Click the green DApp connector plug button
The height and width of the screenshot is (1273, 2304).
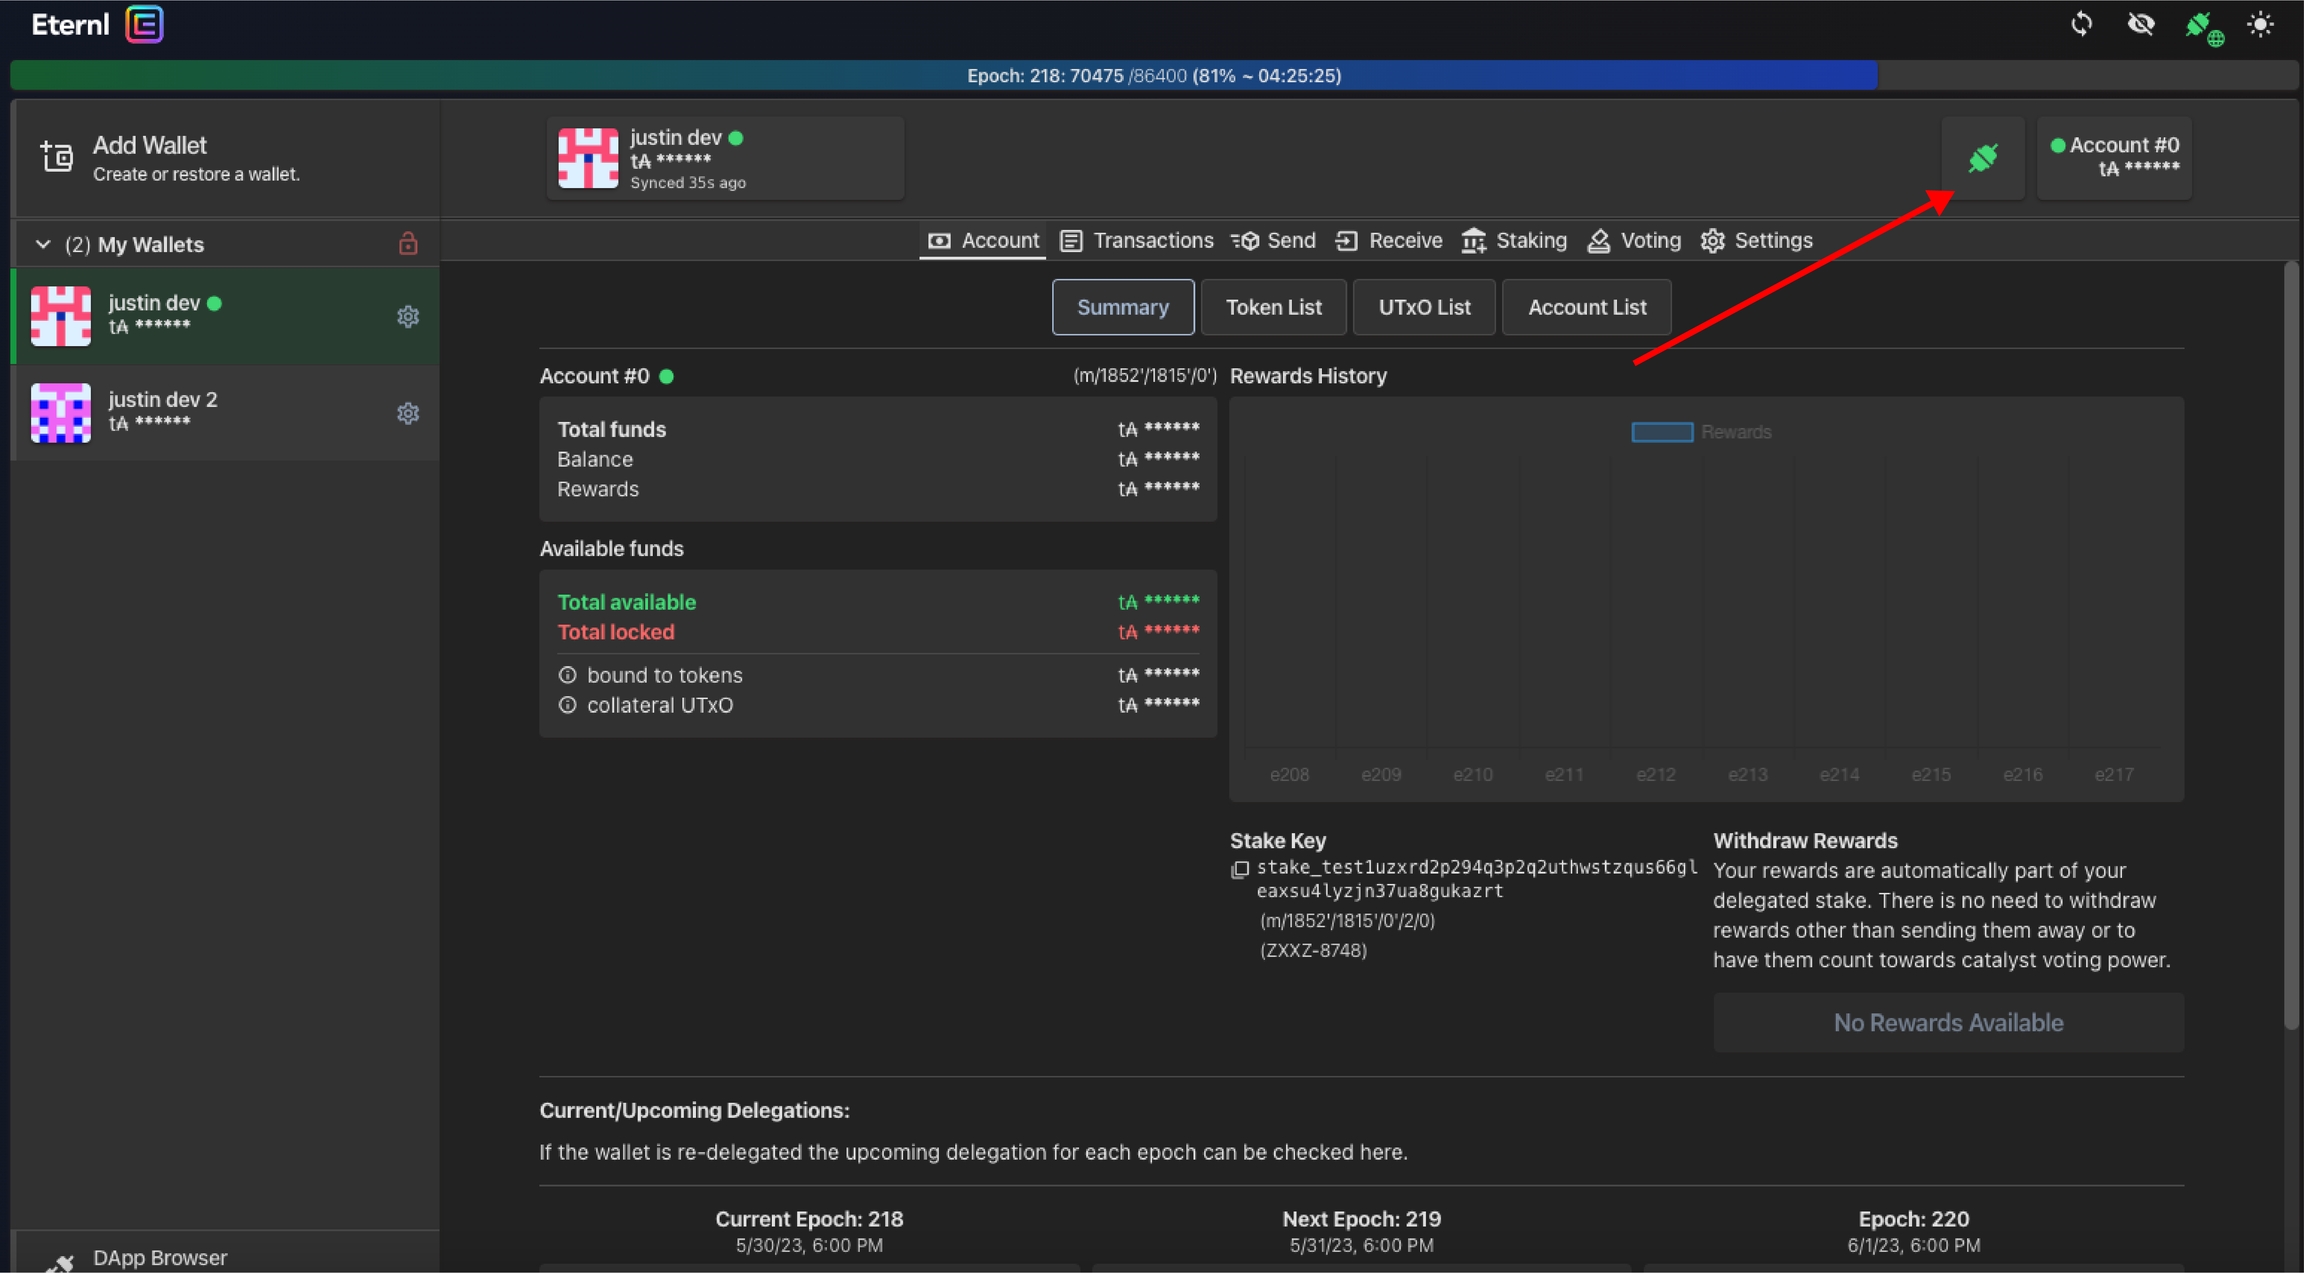(1982, 158)
